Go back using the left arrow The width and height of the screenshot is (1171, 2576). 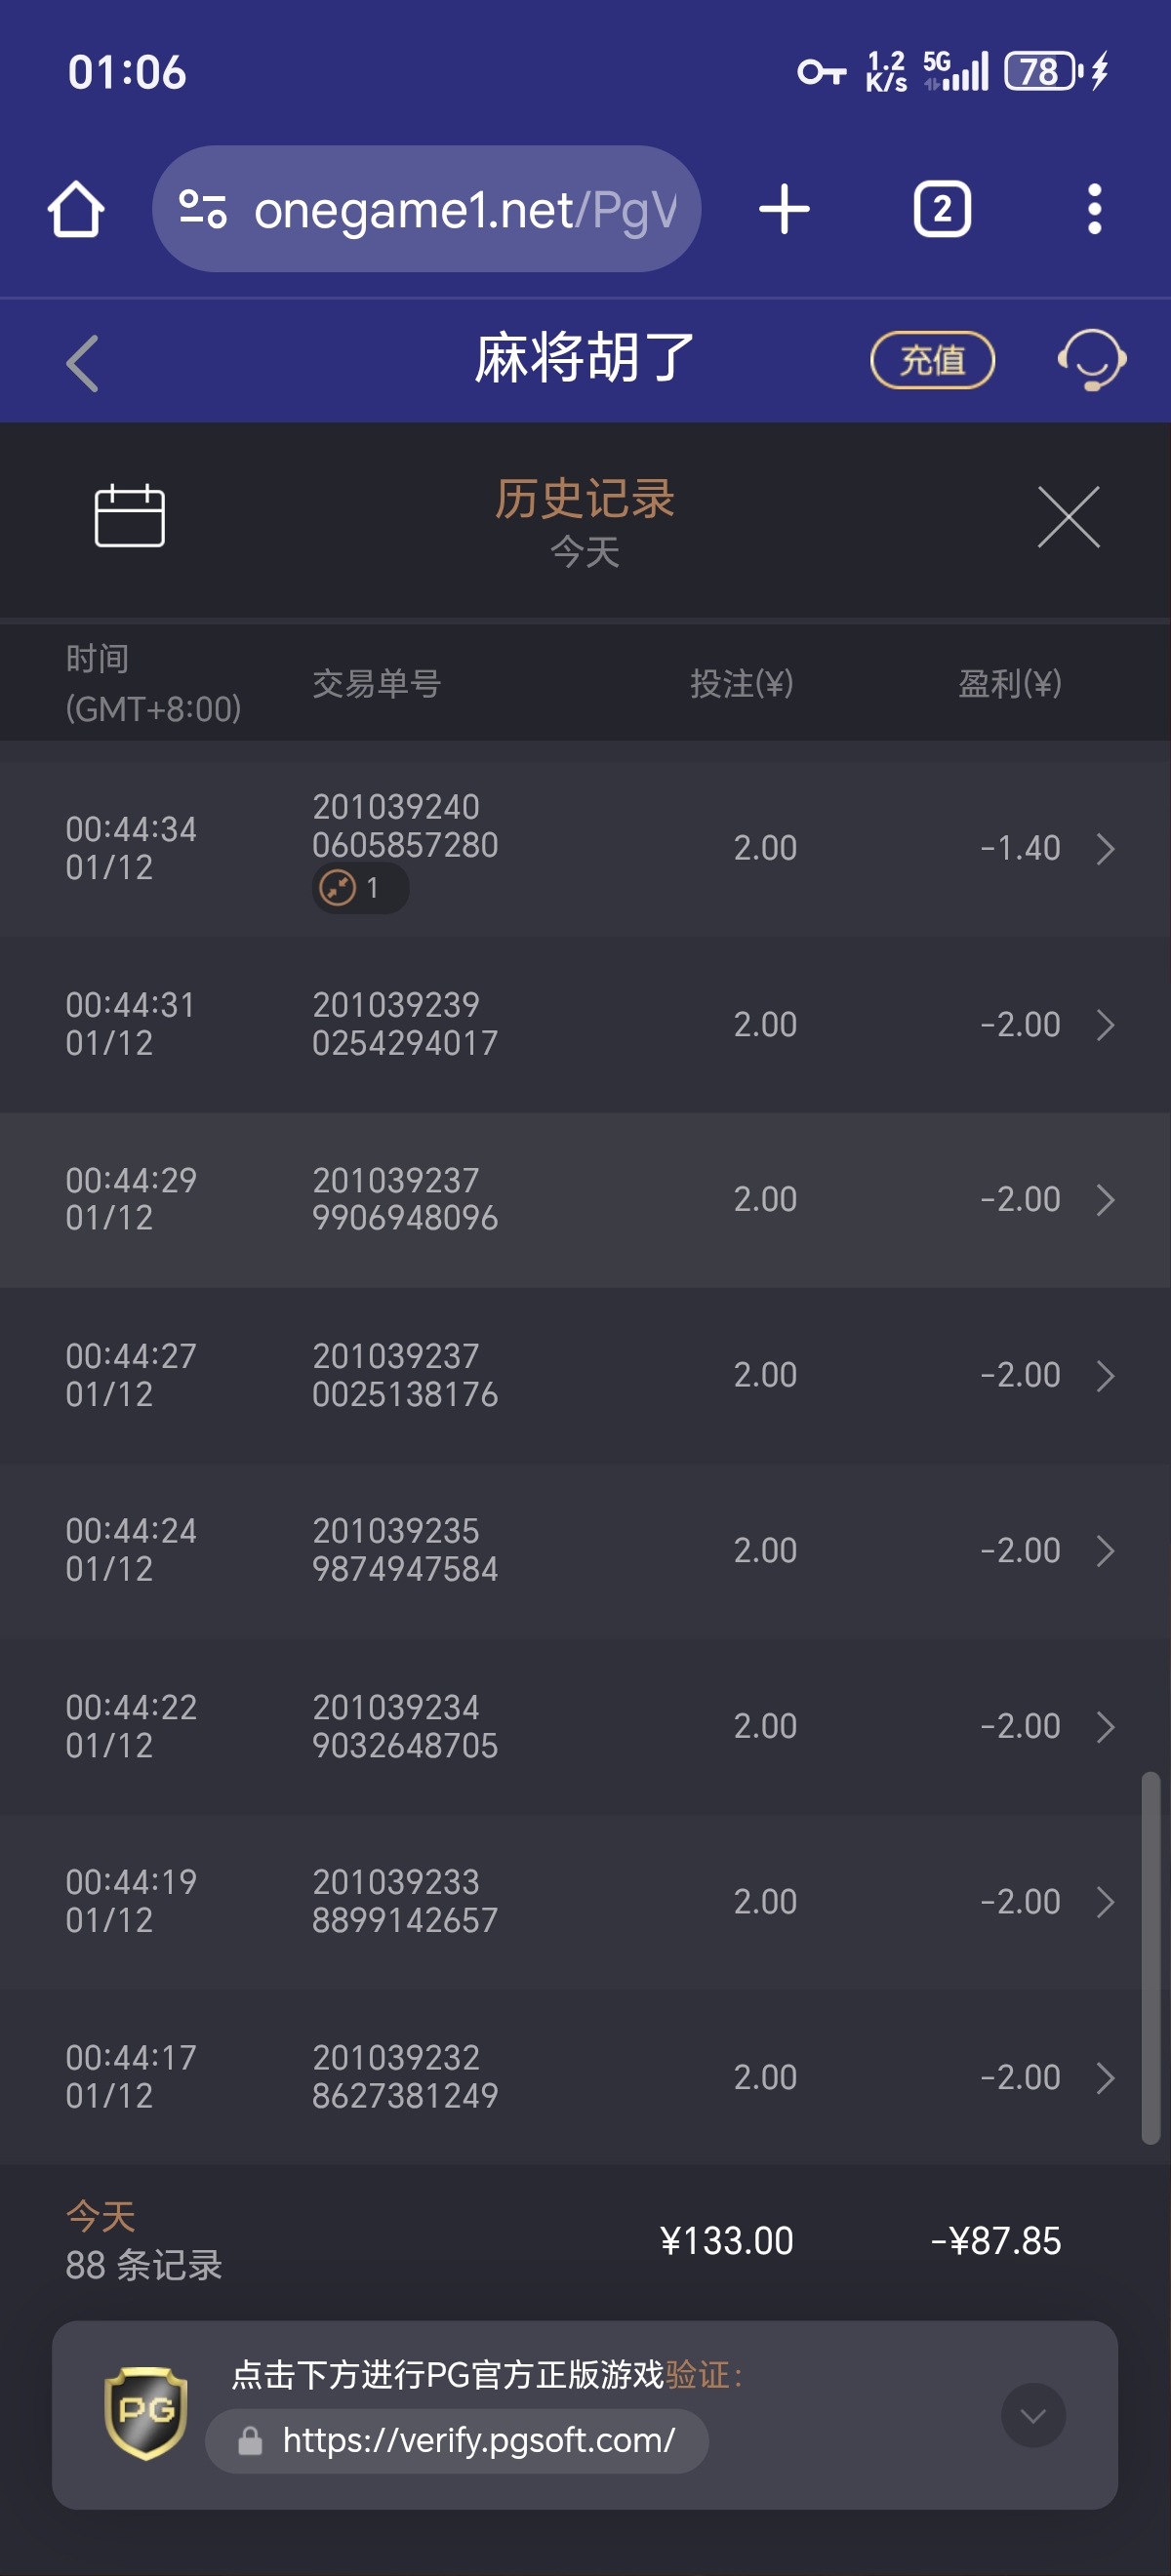tap(83, 362)
